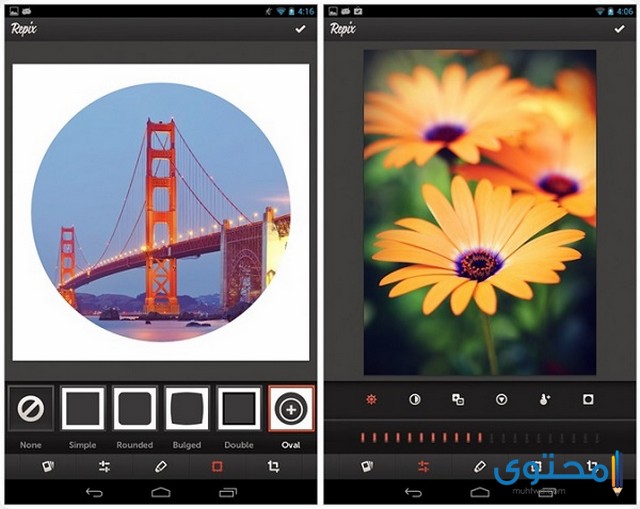Select the vignette square icon
The width and height of the screenshot is (640, 509).
tap(588, 399)
